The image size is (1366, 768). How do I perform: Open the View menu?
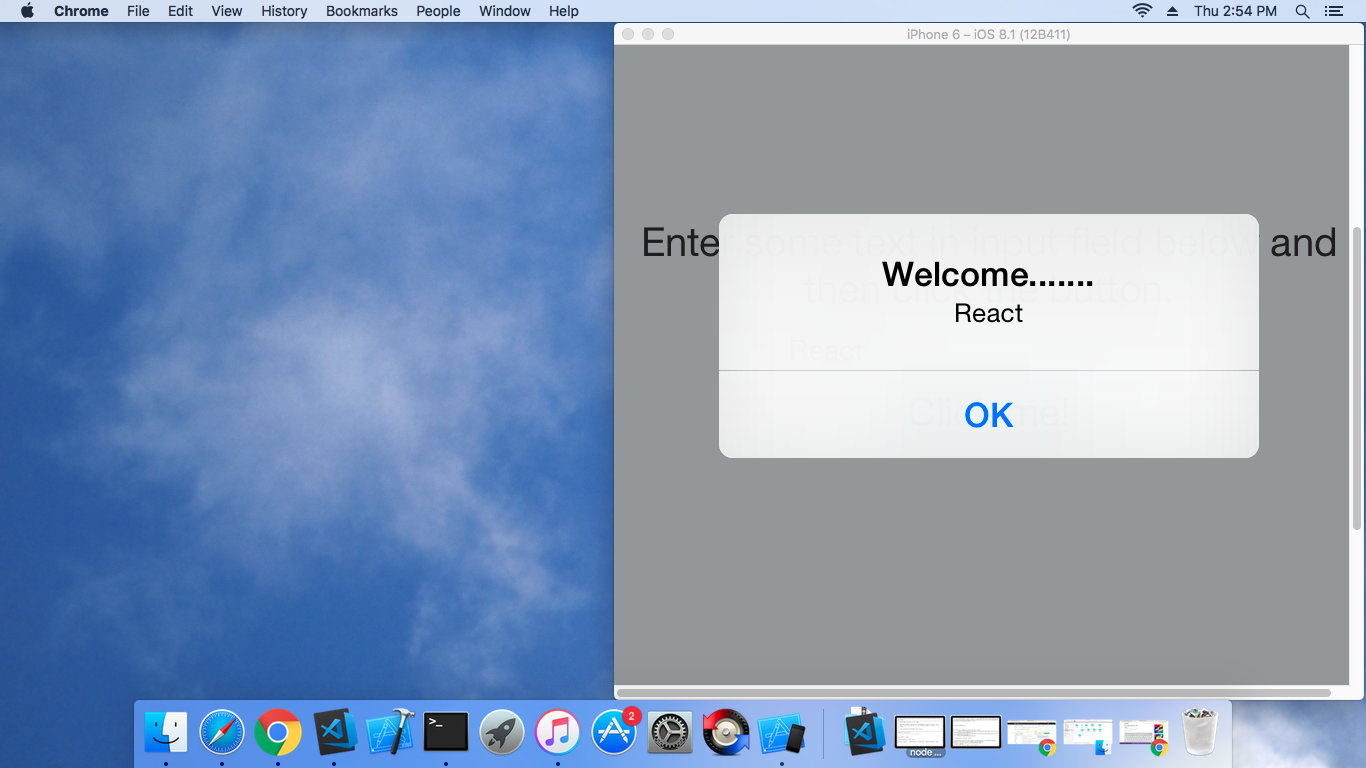[227, 11]
